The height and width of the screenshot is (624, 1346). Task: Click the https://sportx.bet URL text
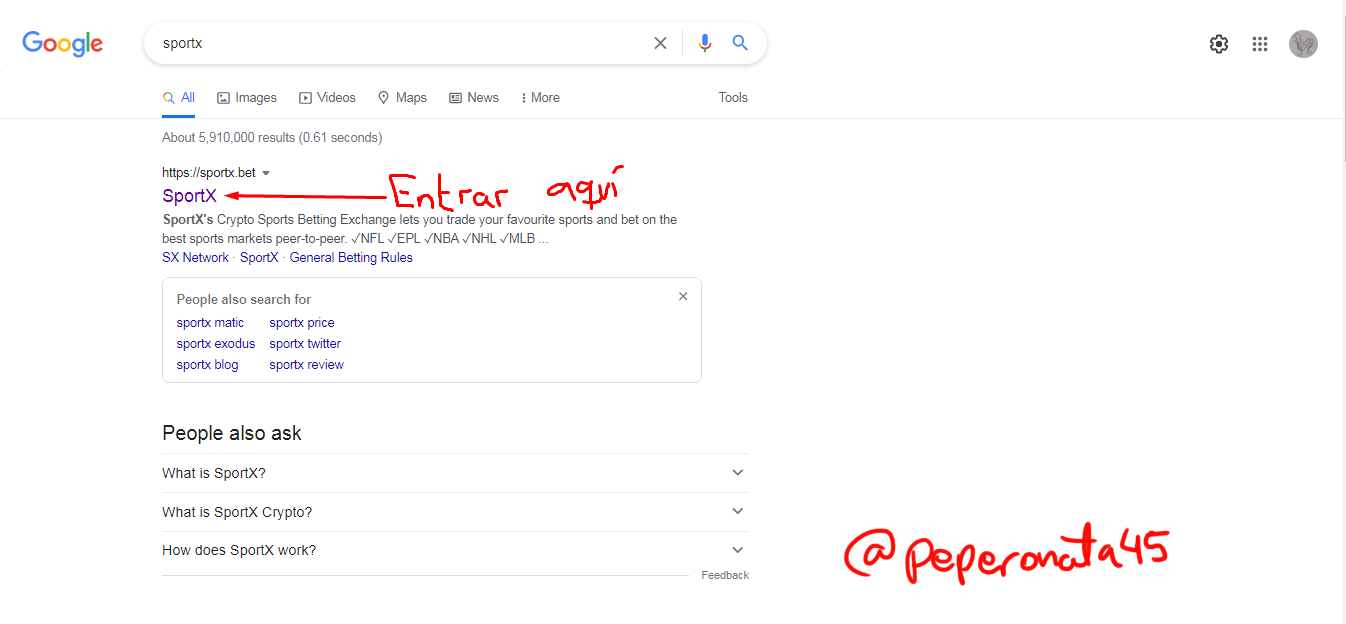209,173
